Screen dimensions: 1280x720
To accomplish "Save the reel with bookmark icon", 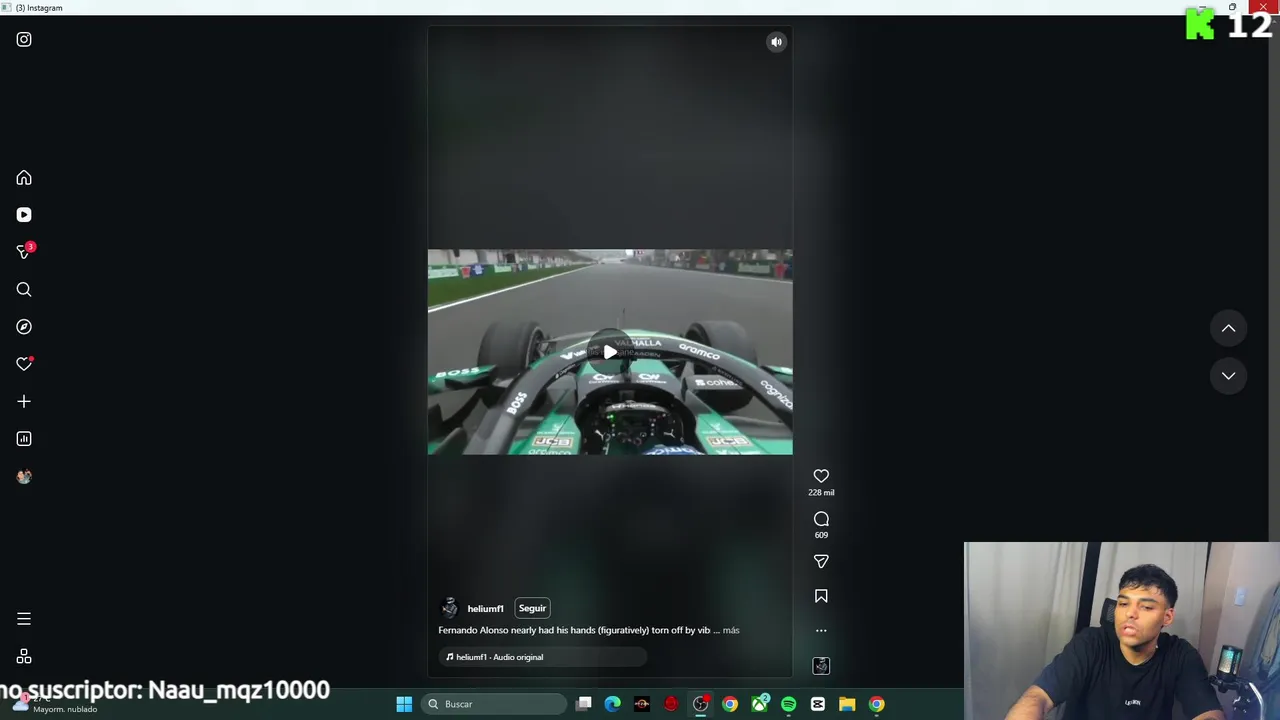I will pos(821,596).
